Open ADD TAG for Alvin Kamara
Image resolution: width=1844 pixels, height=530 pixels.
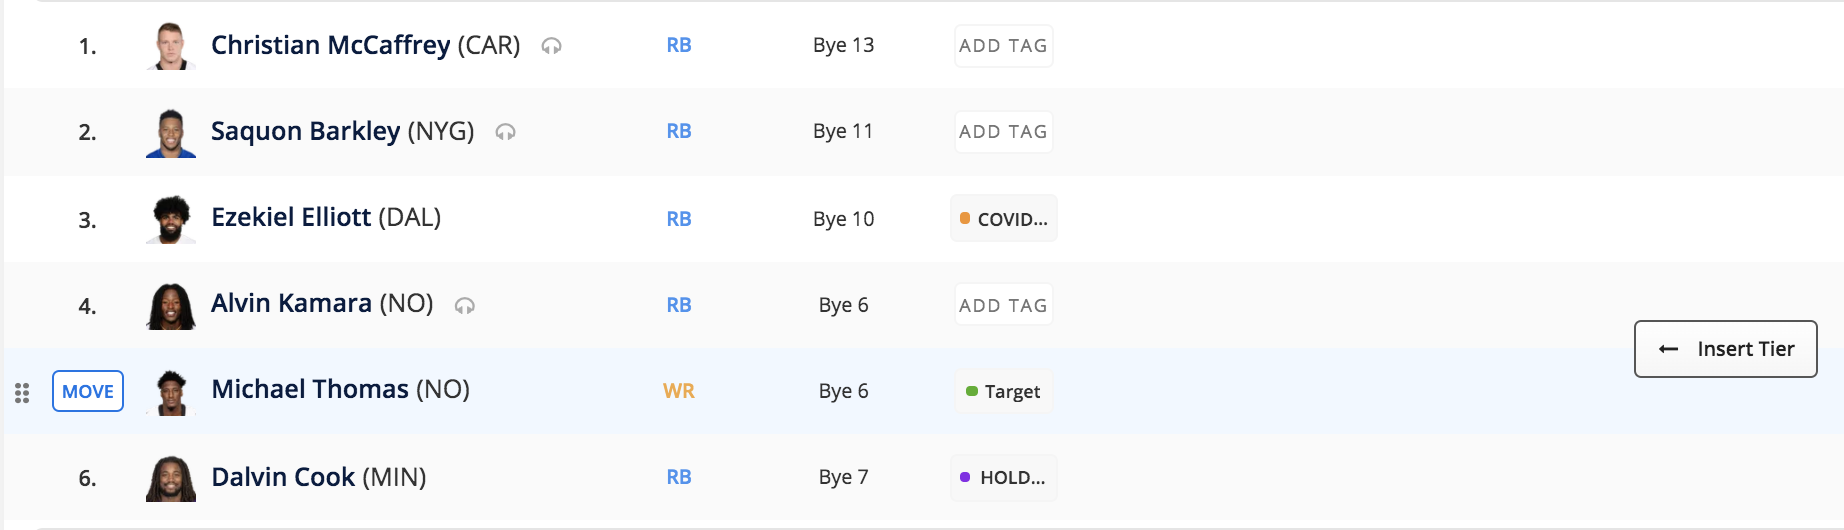coord(1003,306)
